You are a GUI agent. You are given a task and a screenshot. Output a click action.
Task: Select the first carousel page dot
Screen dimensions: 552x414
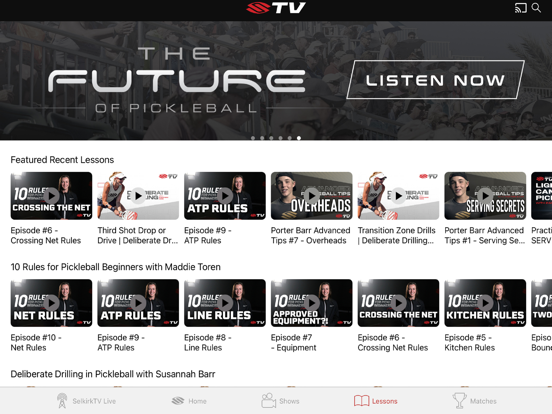tap(253, 138)
